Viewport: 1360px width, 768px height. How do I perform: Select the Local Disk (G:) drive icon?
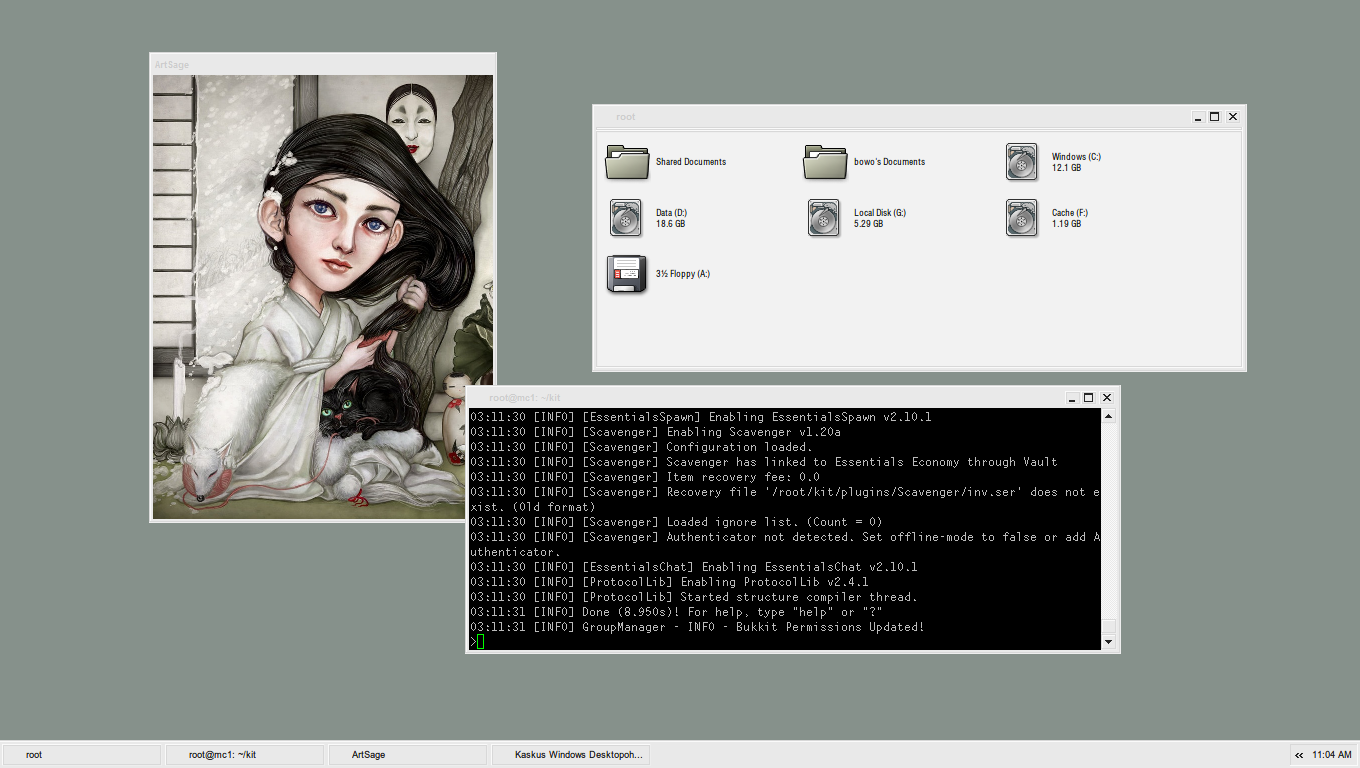[824, 218]
